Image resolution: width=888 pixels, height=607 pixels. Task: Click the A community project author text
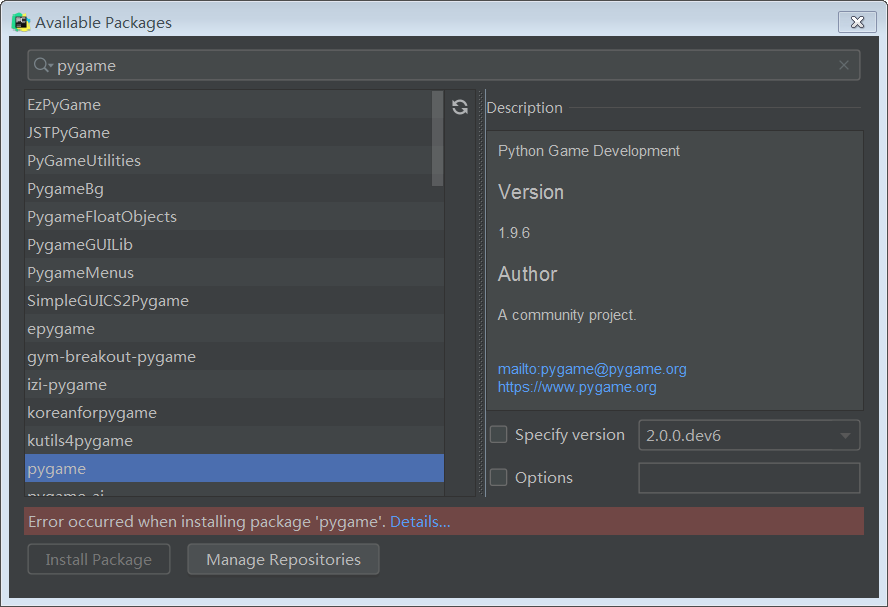click(x=567, y=315)
